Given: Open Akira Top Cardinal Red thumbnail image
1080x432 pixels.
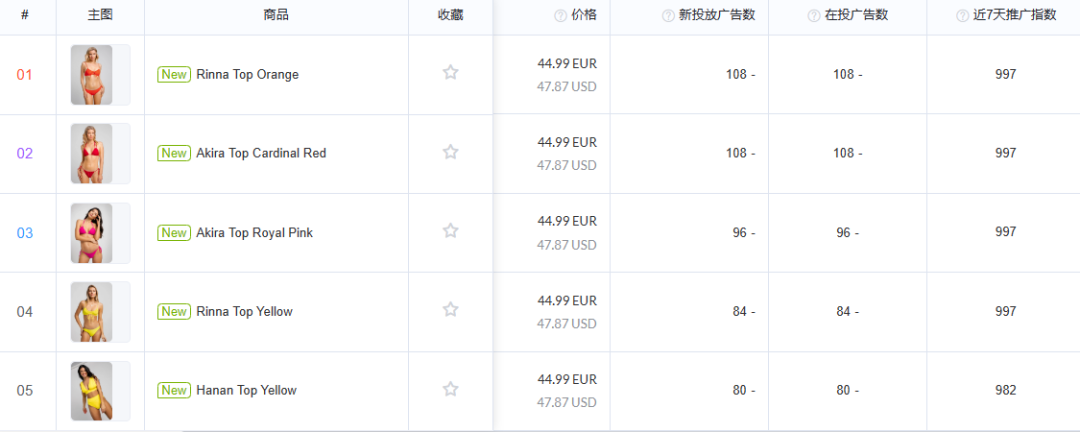Looking at the screenshot, I should click(91, 154).
